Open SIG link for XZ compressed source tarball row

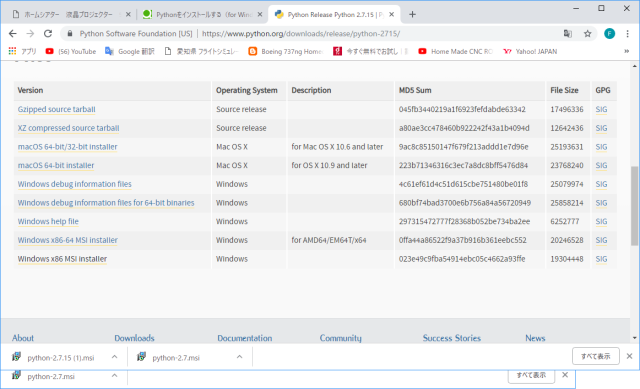pyautogui.click(x=601, y=128)
